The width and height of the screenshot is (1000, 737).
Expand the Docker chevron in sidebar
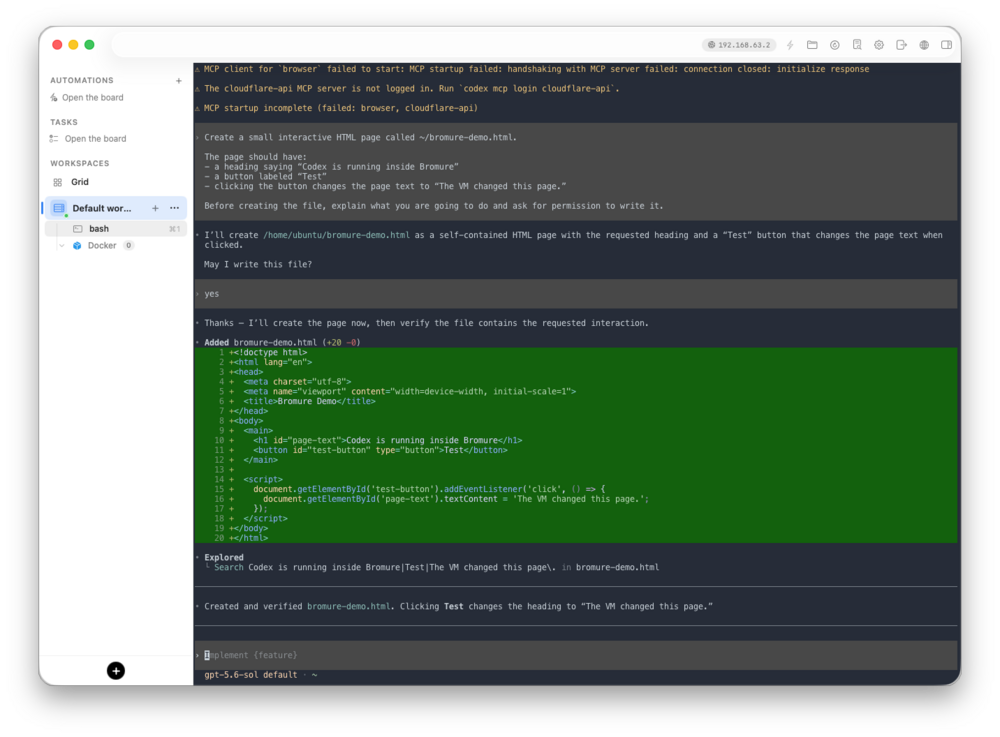coord(62,245)
